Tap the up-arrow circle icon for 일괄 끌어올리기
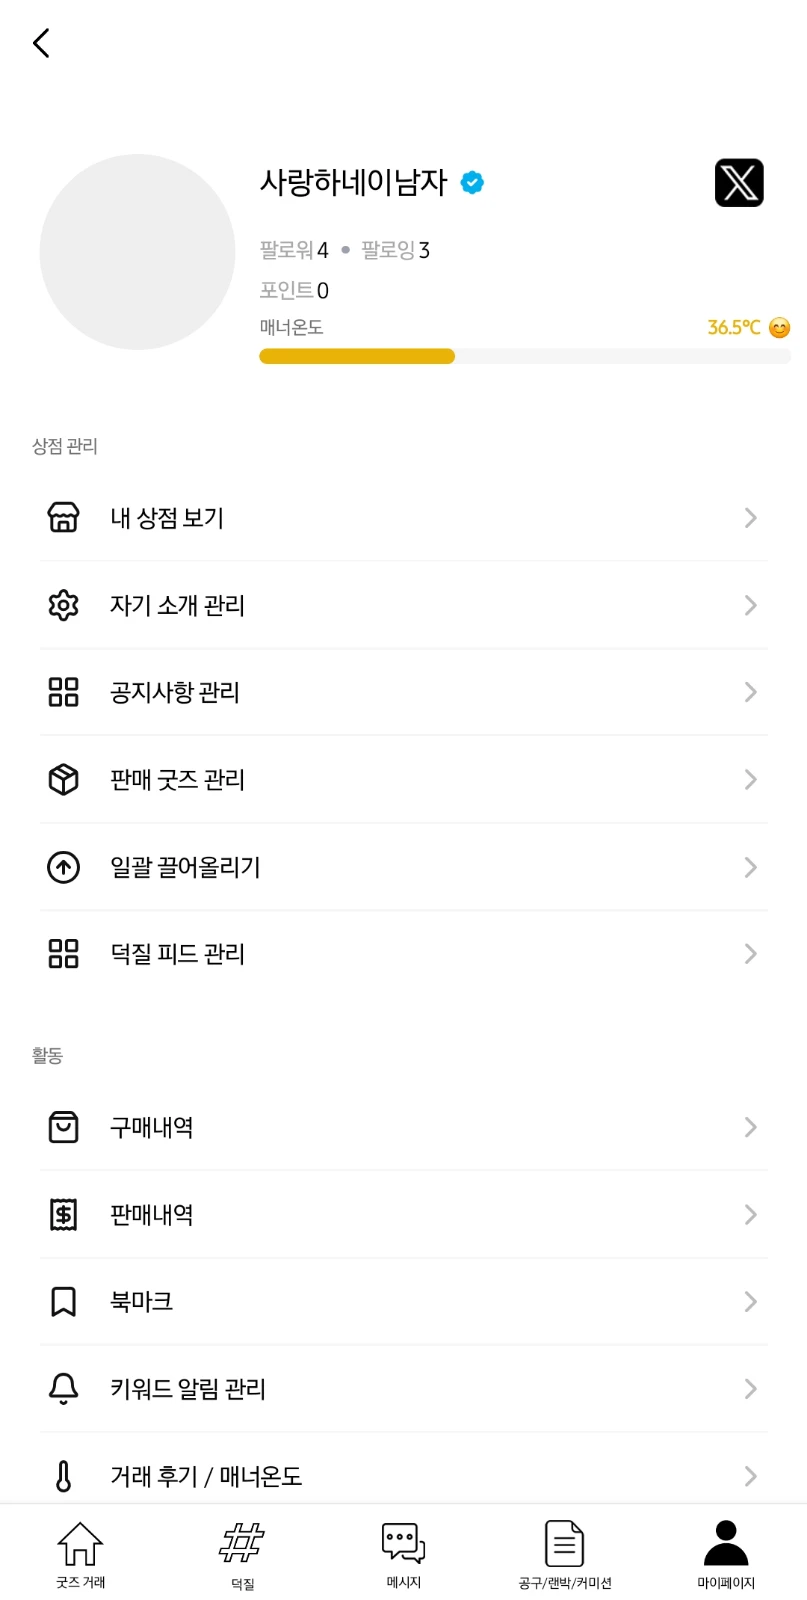The width and height of the screenshot is (807, 1600). coord(63,867)
